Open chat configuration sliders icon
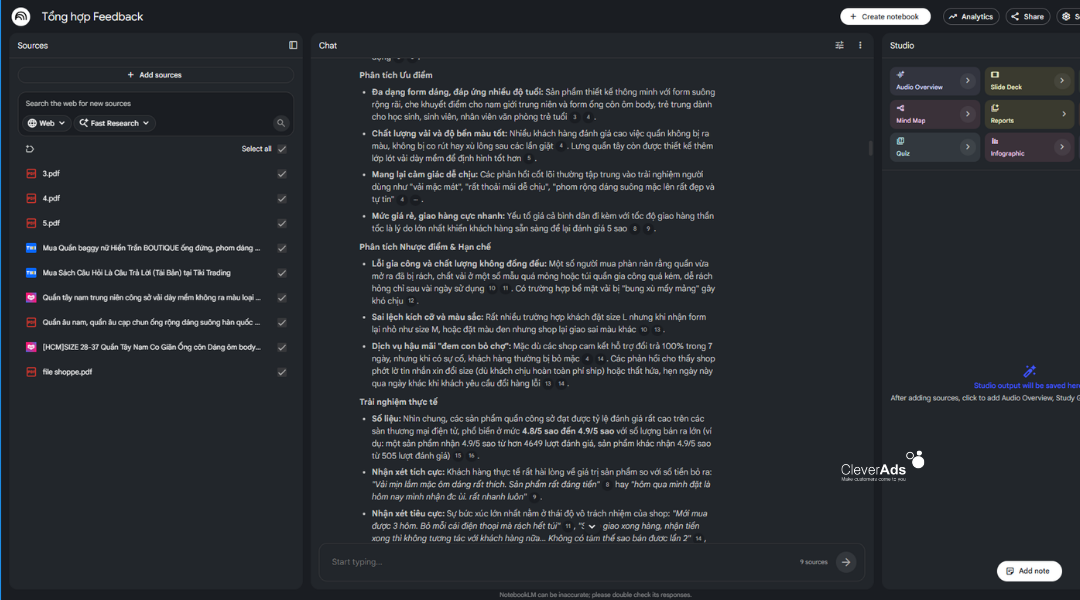Screen dimensions: 1080x600 839,45
